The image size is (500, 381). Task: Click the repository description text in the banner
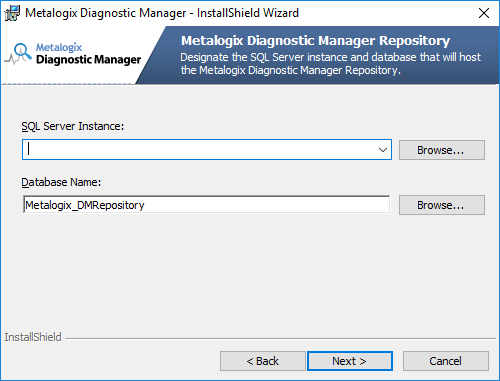tap(330, 64)
